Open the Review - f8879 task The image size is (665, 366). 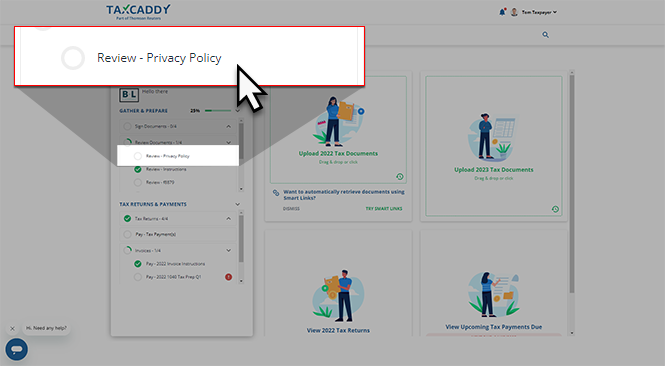point(160,182)
